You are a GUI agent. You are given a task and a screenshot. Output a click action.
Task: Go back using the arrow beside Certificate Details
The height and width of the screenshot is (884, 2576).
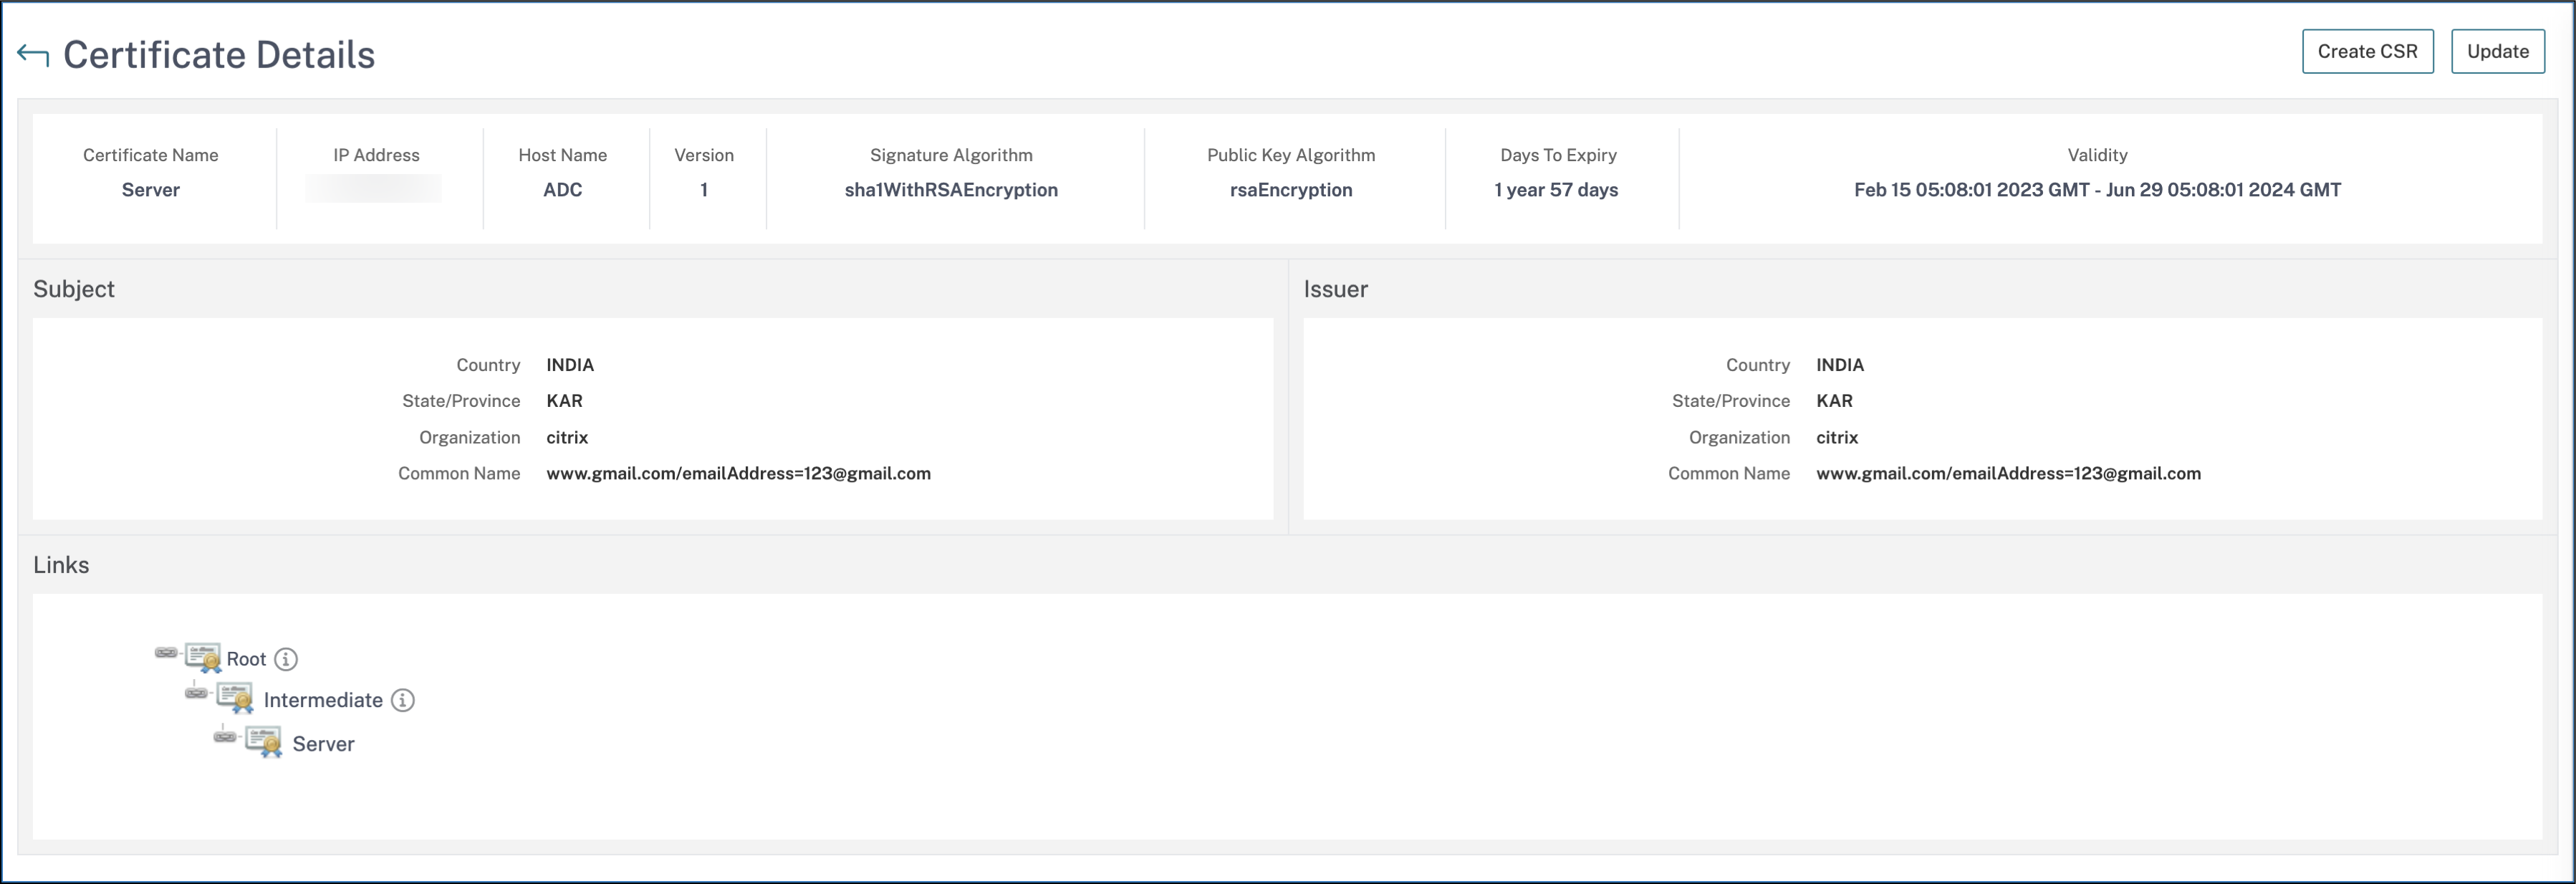[33, 55]
